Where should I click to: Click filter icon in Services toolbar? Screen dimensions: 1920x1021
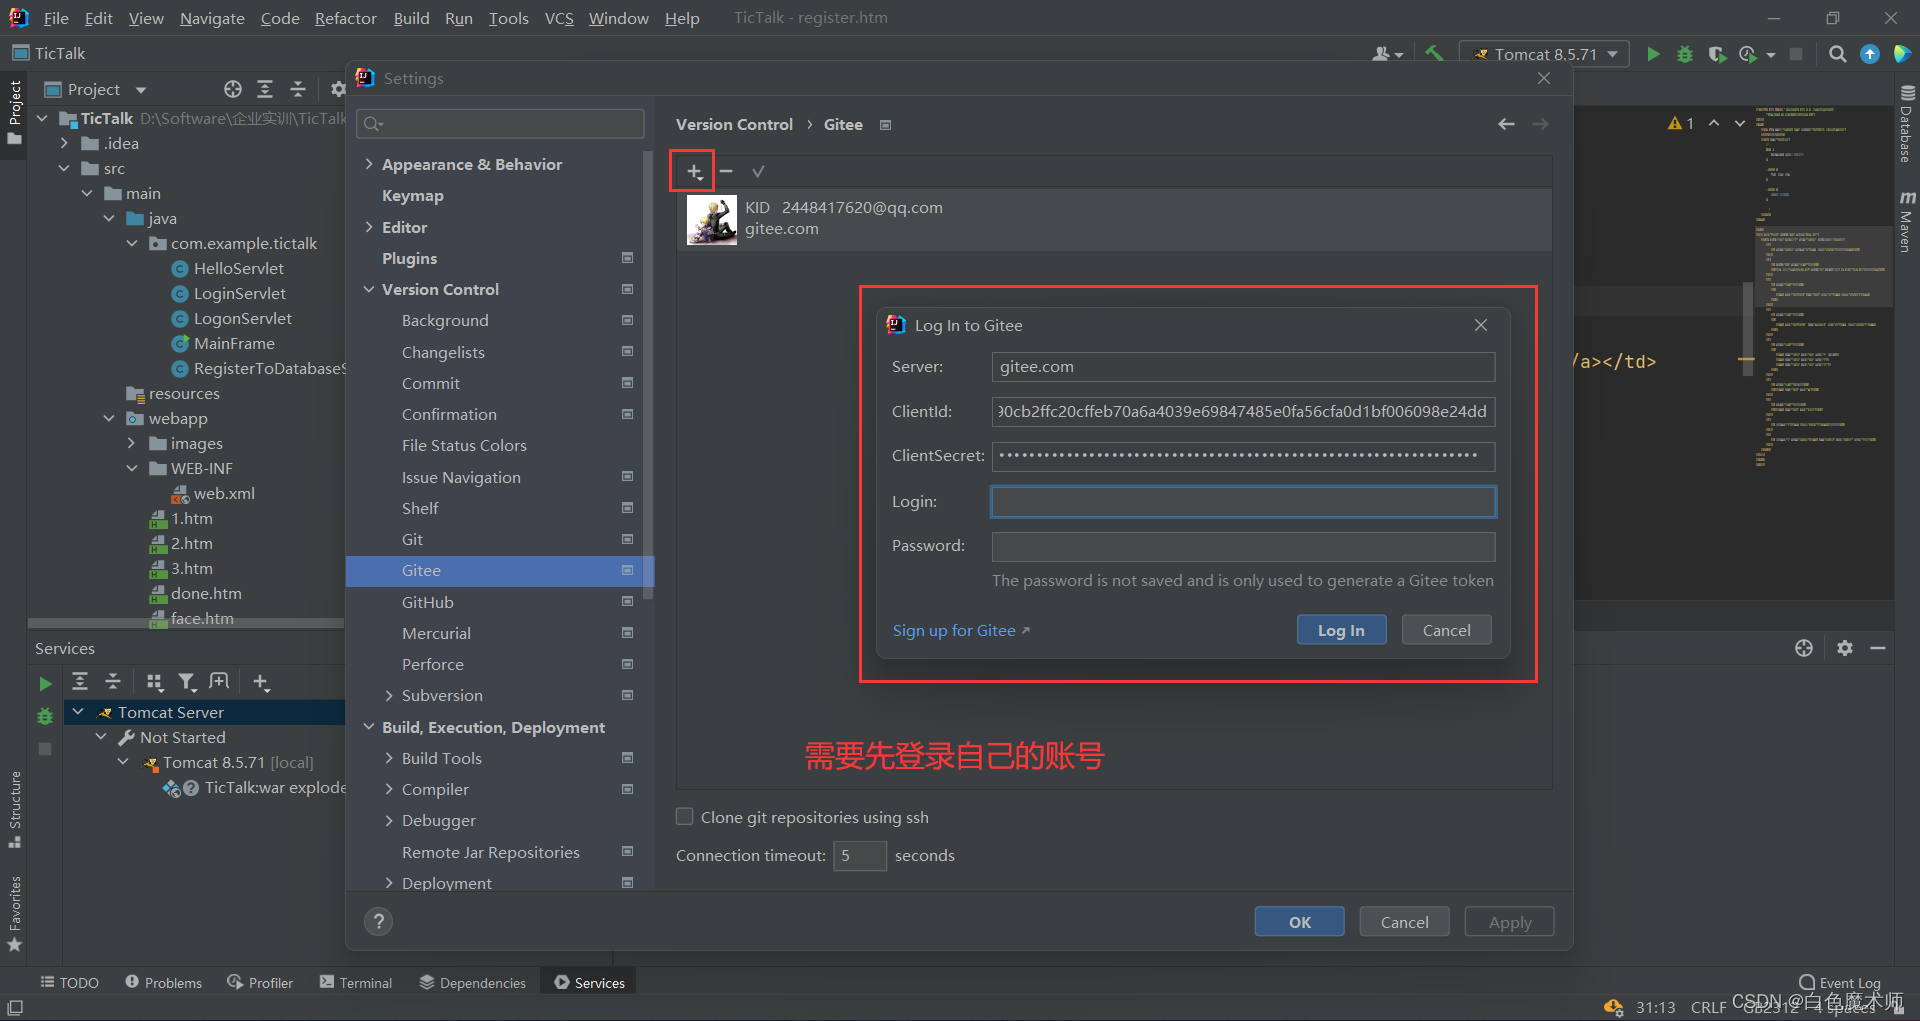187,682
